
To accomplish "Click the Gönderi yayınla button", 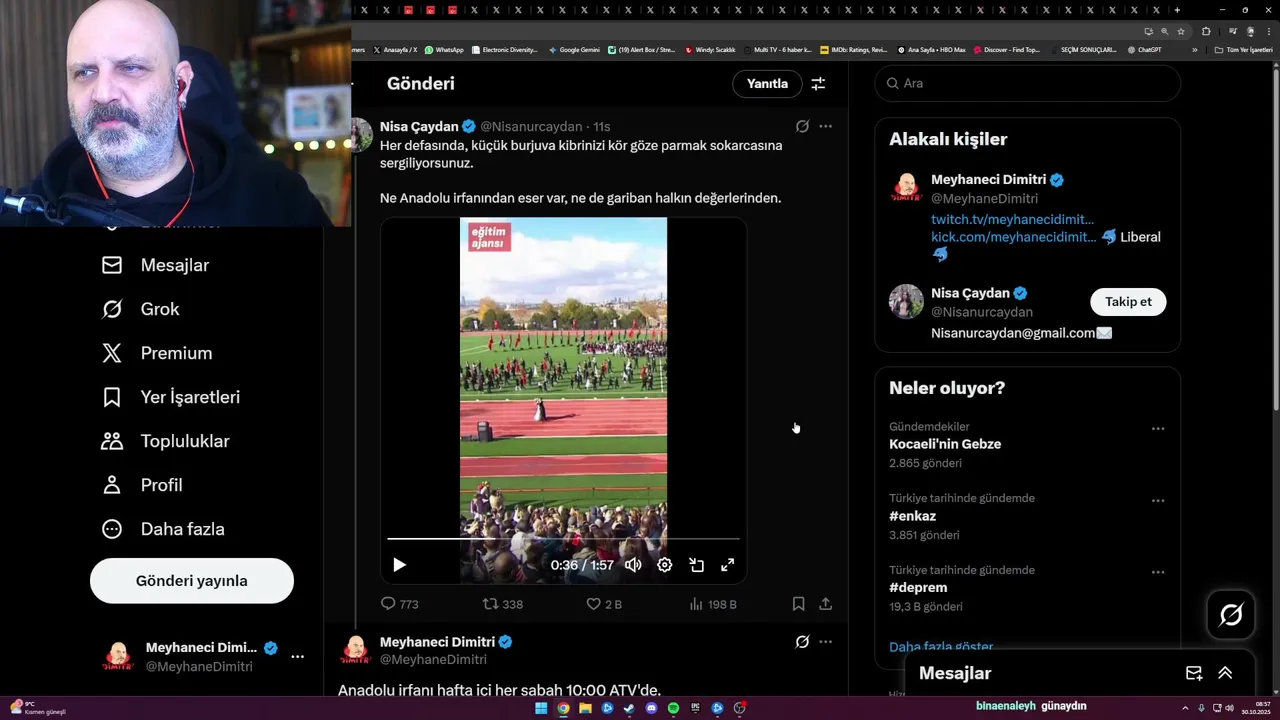I will (x=192, y=581).
